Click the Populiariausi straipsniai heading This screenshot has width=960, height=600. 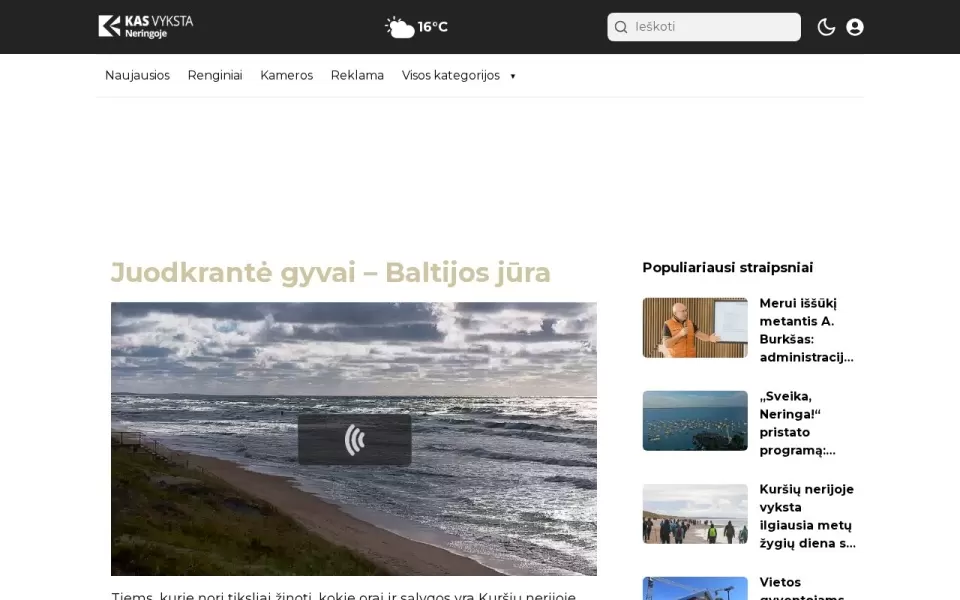pyautogui.click(x=727, y=268)
